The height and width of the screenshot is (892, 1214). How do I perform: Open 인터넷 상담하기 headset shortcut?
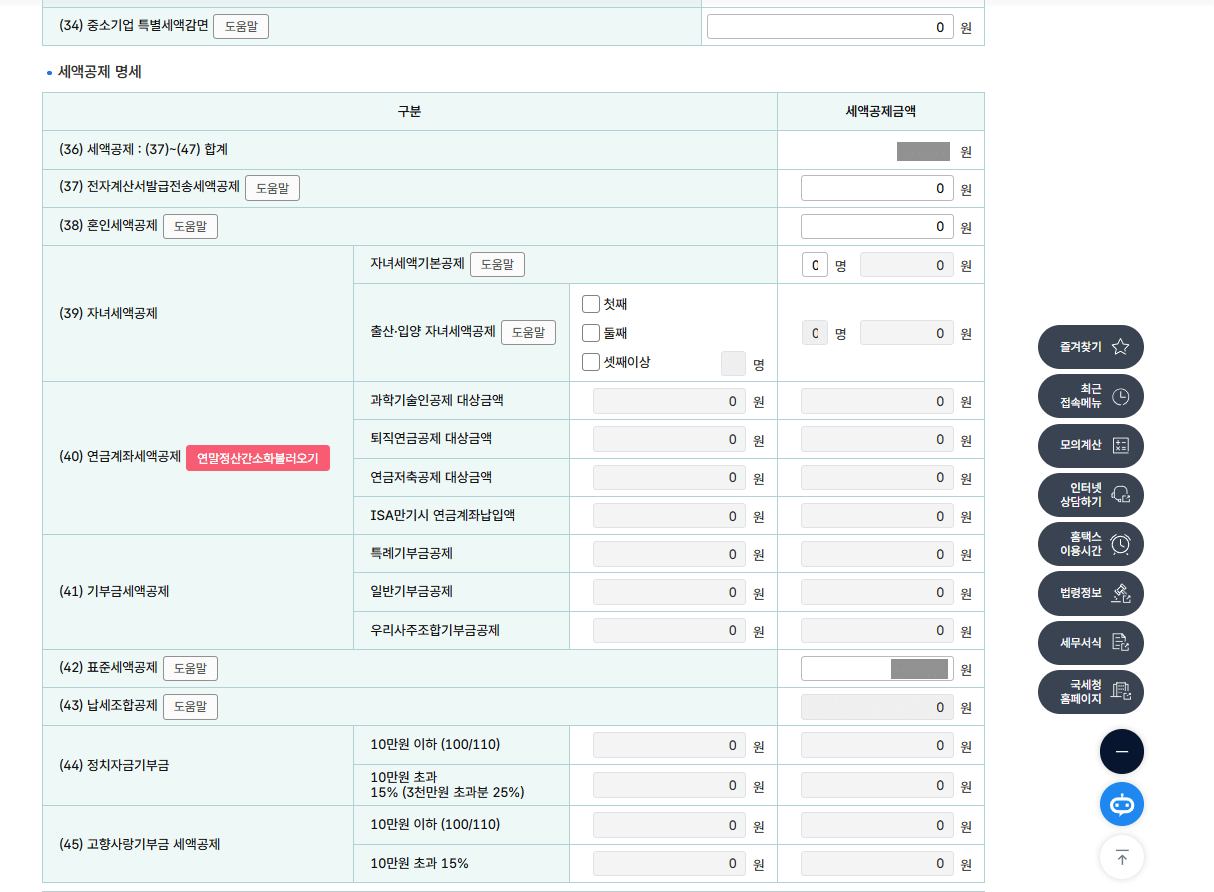(x=1091, y=494)
